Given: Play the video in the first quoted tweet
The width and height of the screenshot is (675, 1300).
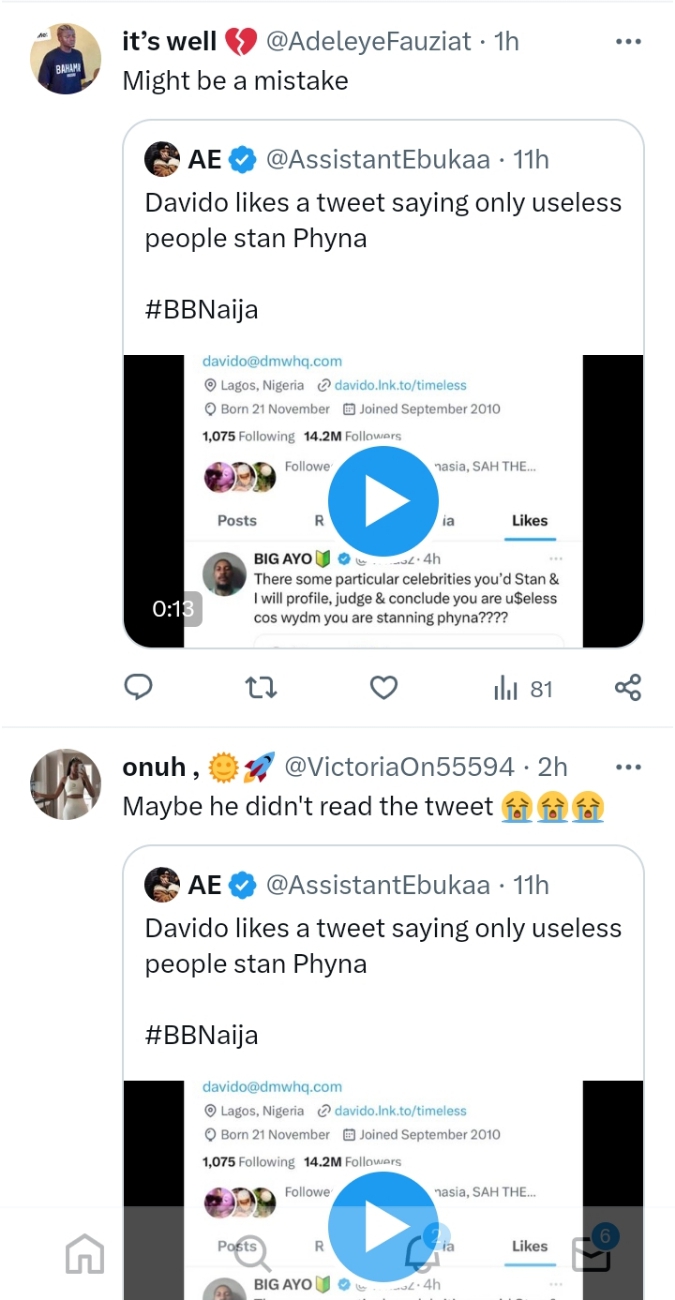Looking at the screenshot, I should pos(383,501).
